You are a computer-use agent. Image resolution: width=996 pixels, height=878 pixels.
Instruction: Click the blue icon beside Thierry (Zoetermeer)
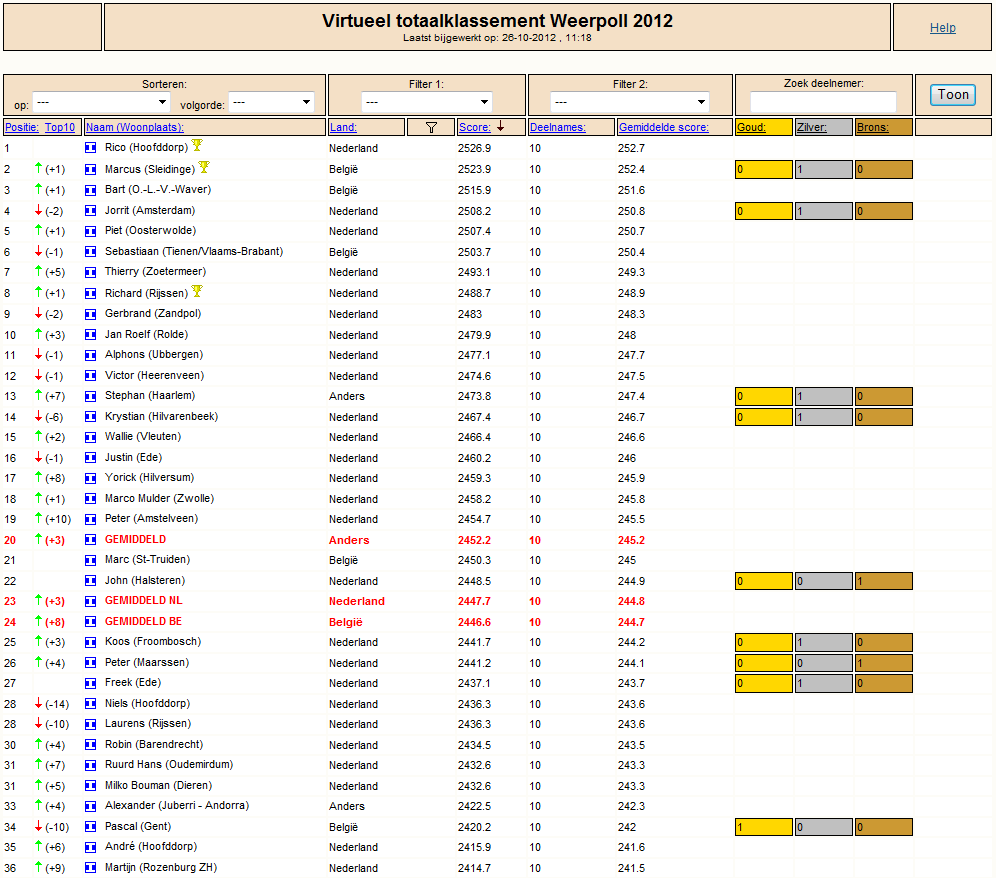[91, 272]
